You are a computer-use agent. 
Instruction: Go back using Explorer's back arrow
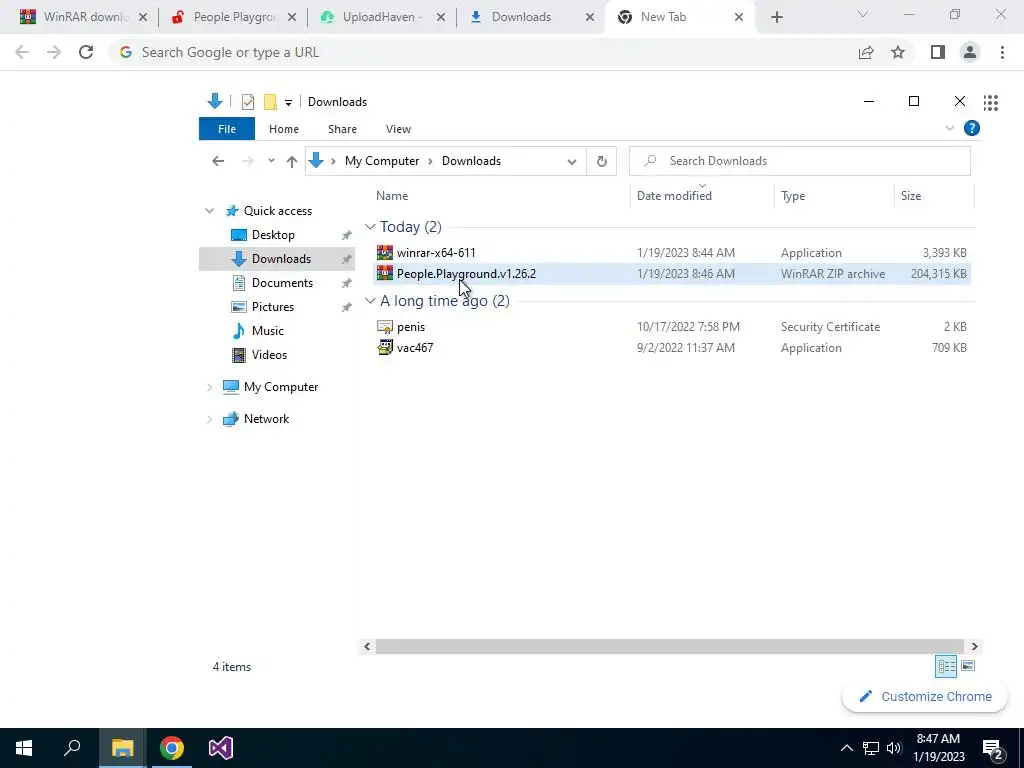point(218,161)
